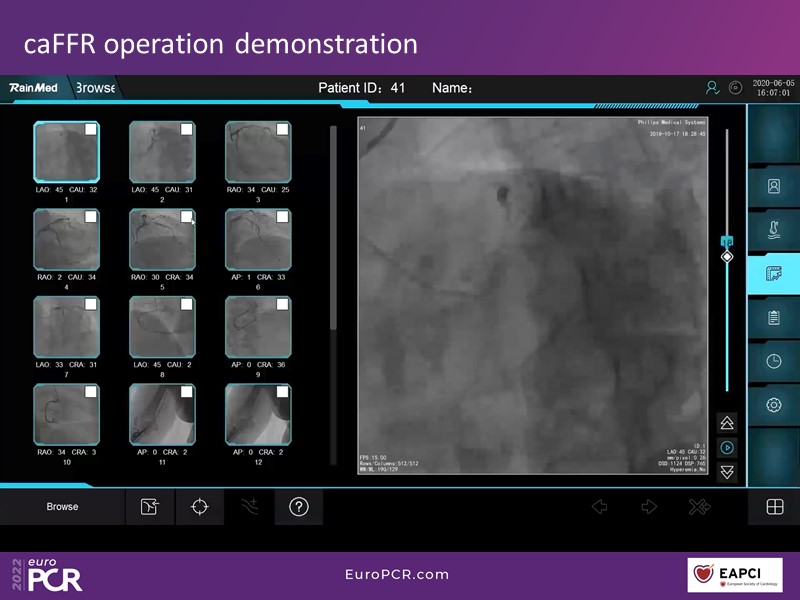Open the settings gear in sidebar

coord(773,405)
